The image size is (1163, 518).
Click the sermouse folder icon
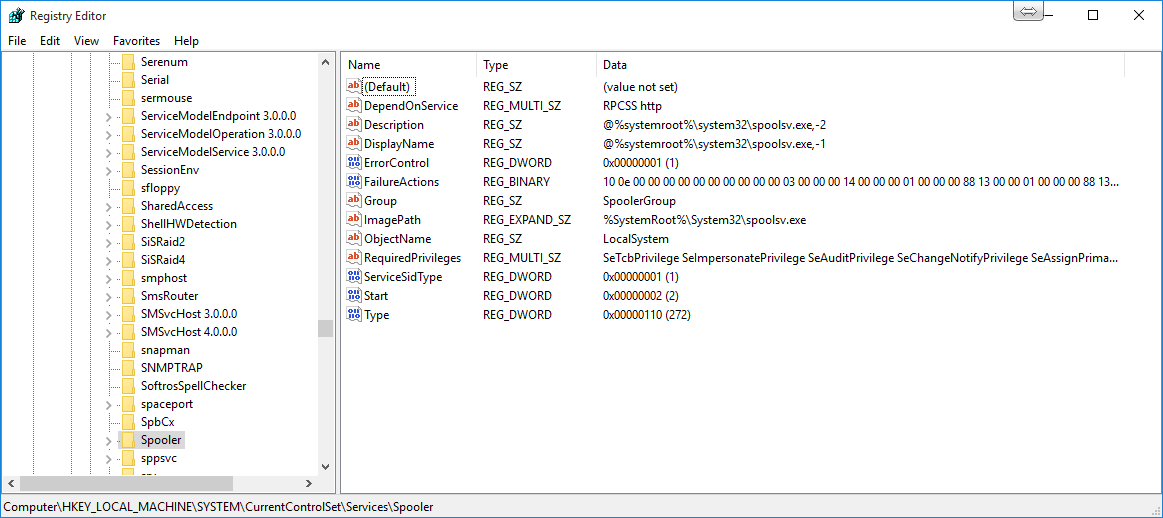coord(128,98)
